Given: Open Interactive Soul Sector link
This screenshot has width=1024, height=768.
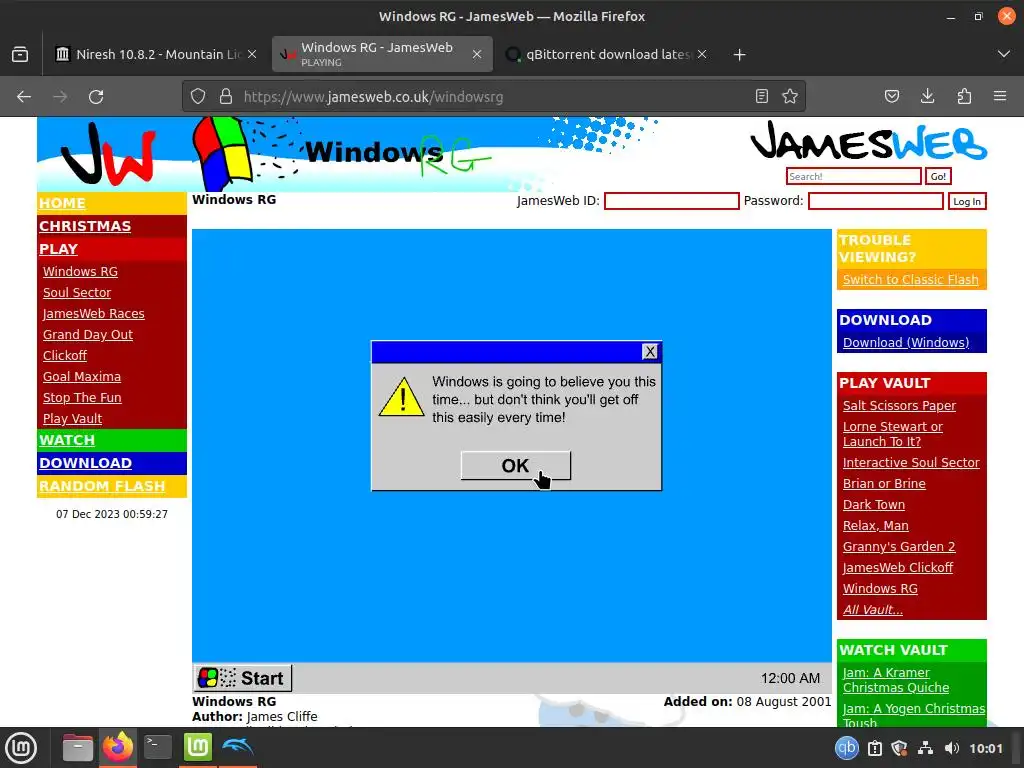Looking at the screenshot, I should point(911,462).
